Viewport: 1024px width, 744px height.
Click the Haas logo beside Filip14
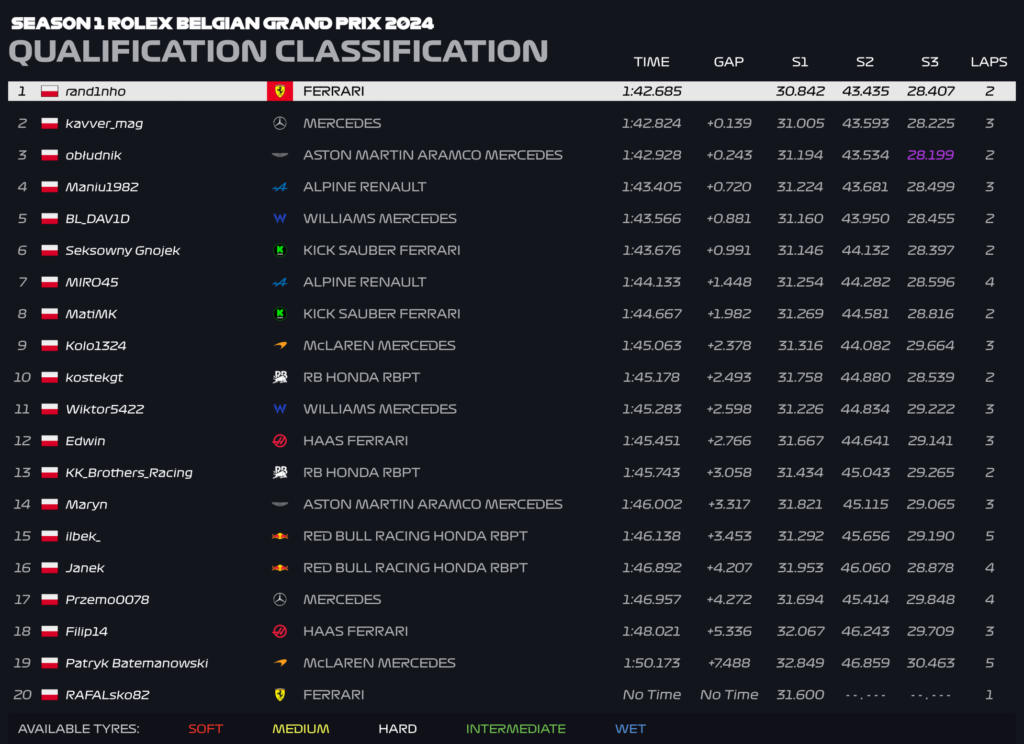pos(280,632)
